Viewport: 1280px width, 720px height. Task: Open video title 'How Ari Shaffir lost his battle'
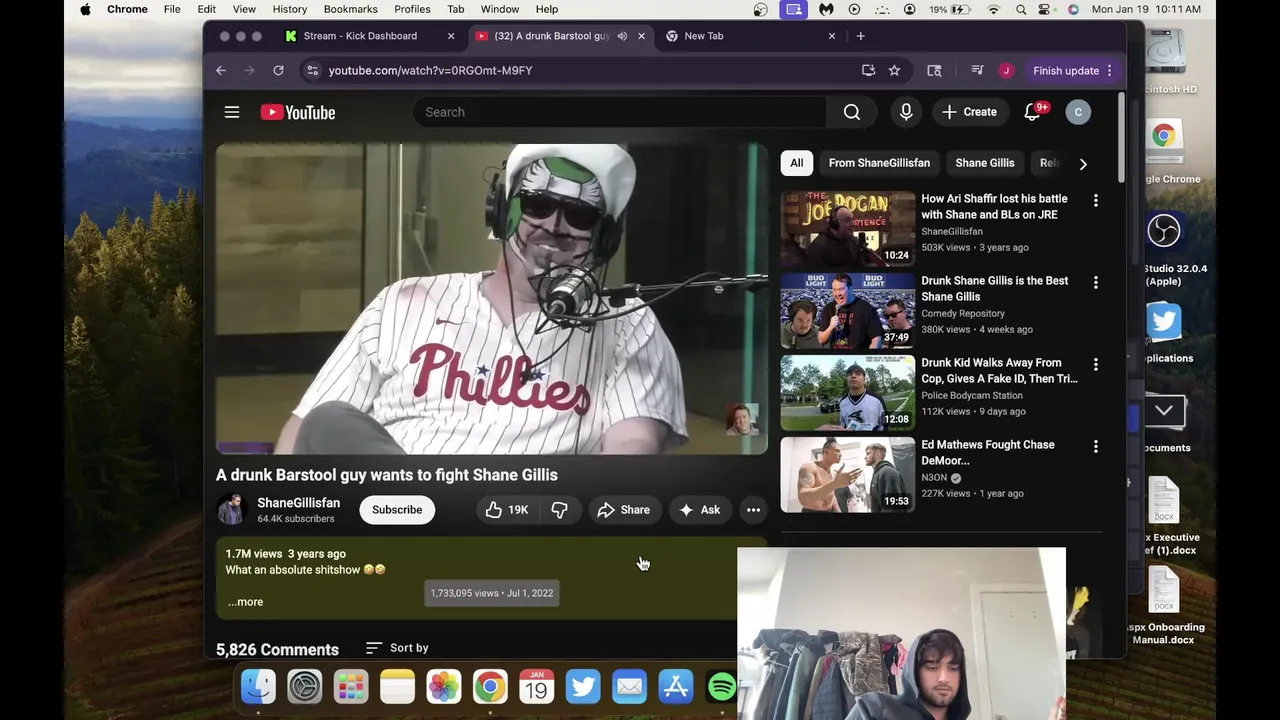[994, 207]
